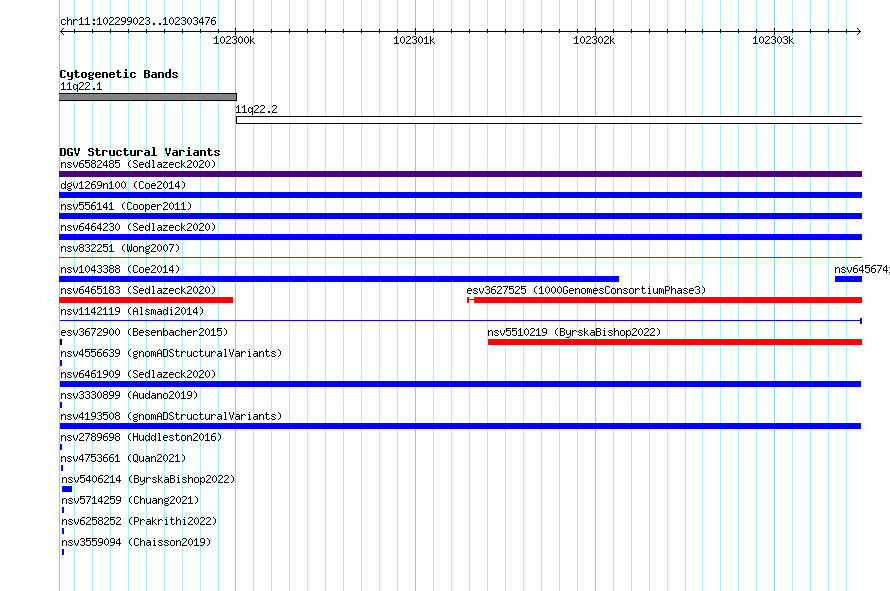
Task: Click the Cytogenetic Bands track title
Action: (x=119, y=74)
